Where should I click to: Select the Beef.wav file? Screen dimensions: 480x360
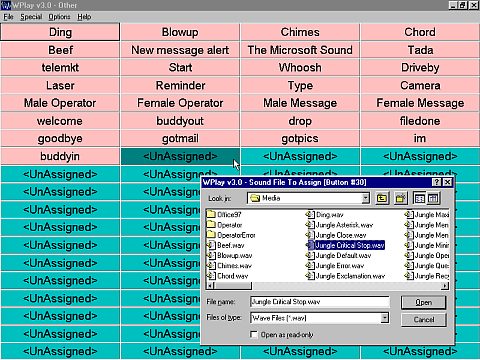pyautogui.click(x=226, y=245)
